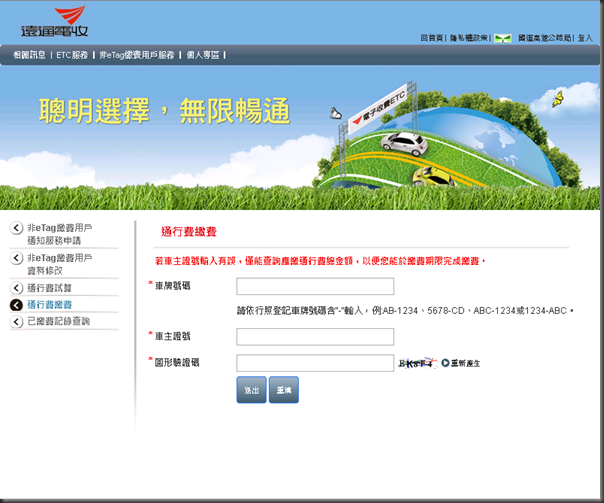Select 通行費繳費 sidebar item
Viewport: 604px width, 503px height.
49,305
